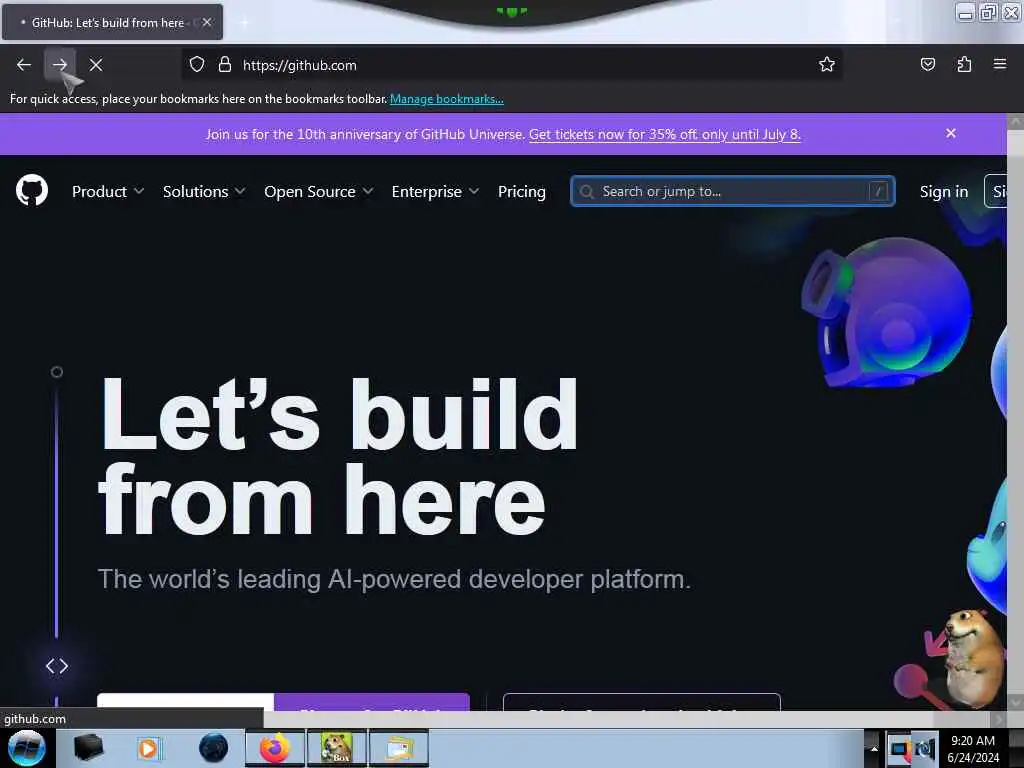Click Sign in

click(x=944, y=191)
